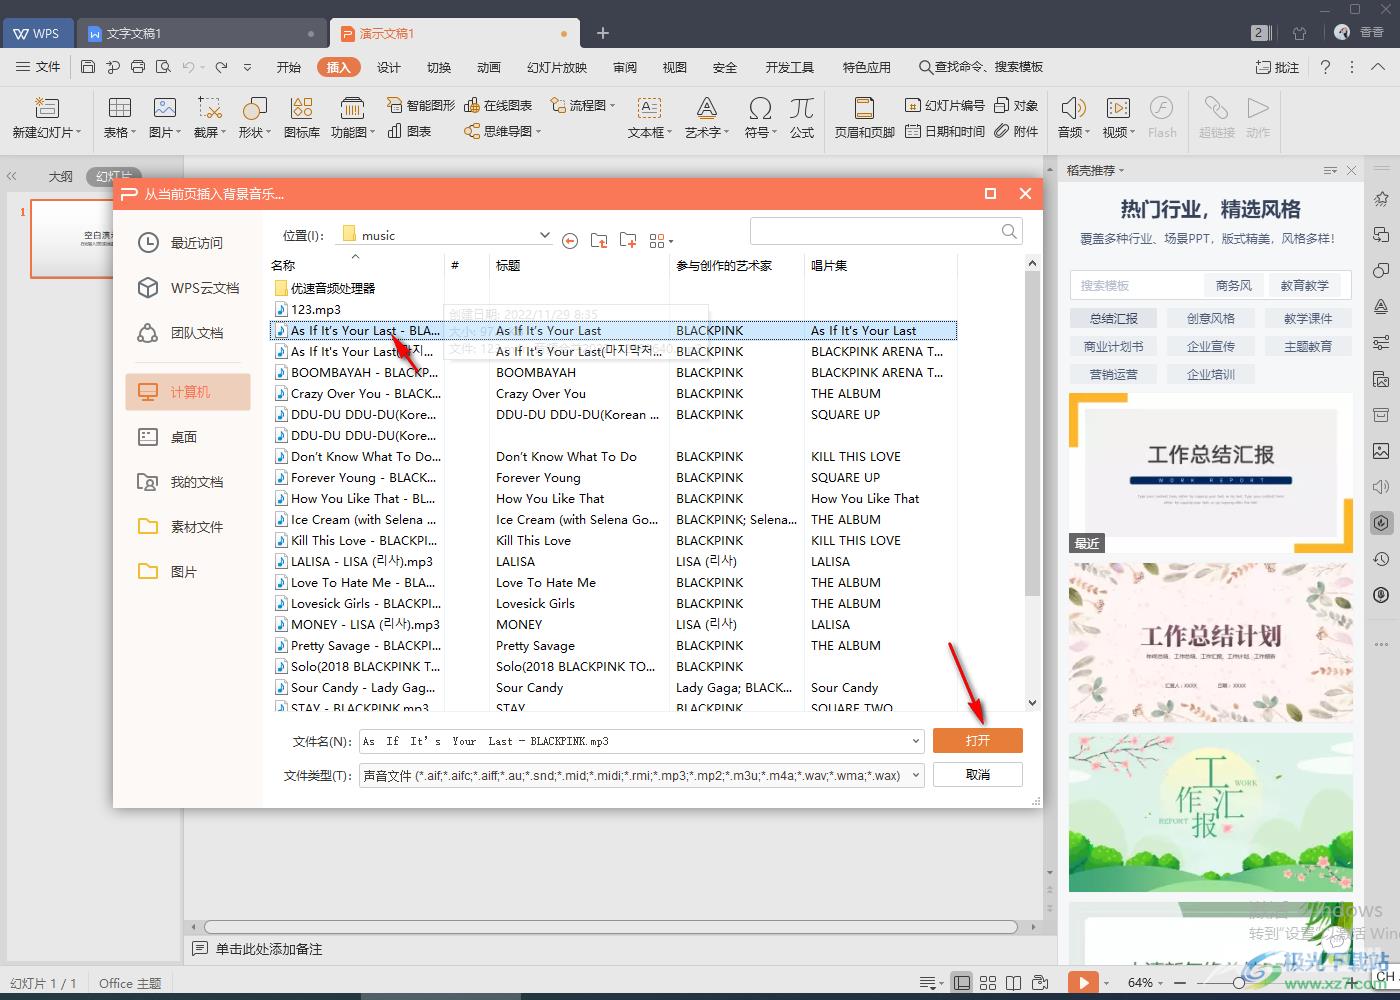Click the Video insert icon
Viewport: 1400px width, 1000px height.
1118,108
